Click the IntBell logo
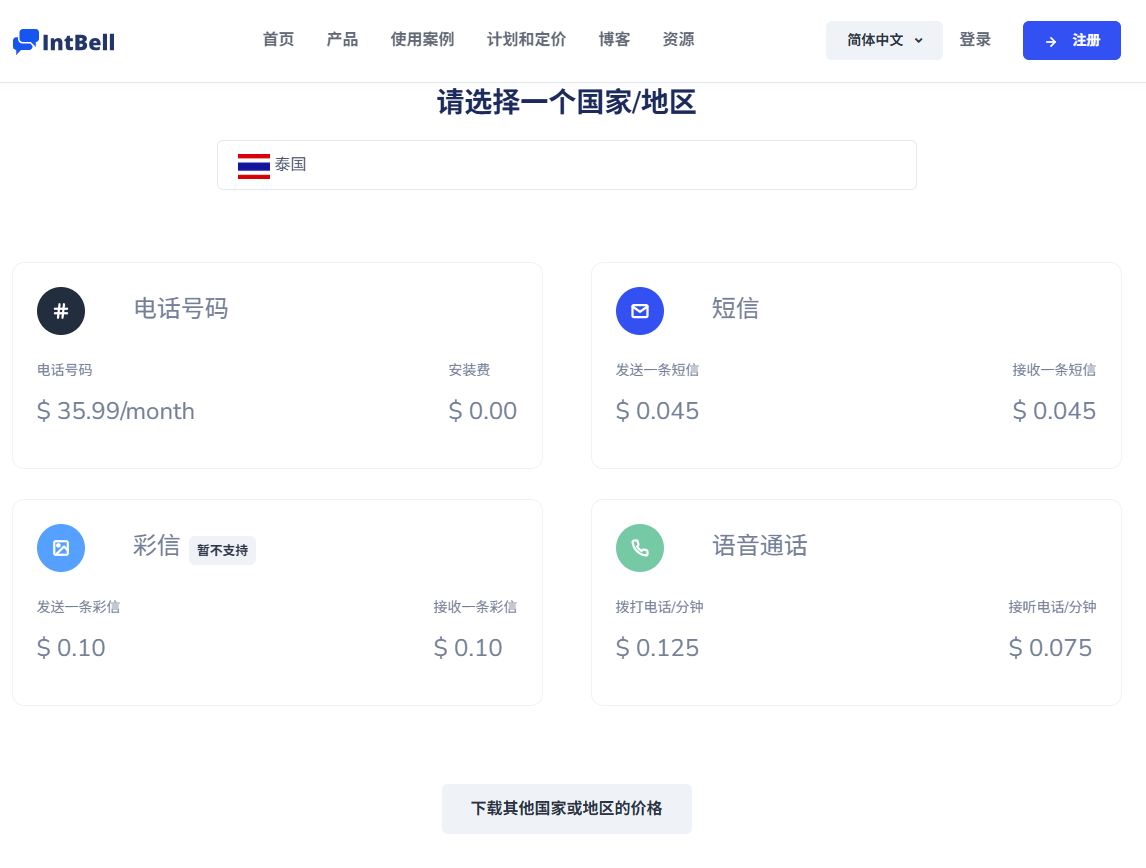This screenshot has height=868, width=1146. click(64, 41)
